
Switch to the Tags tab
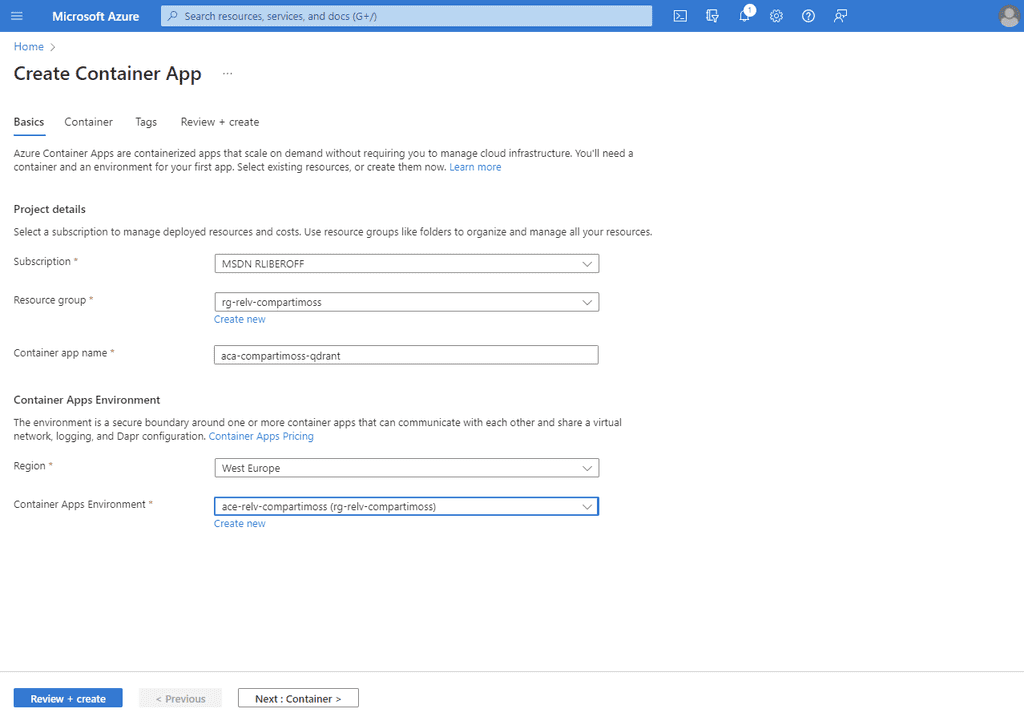click(146, 122)
